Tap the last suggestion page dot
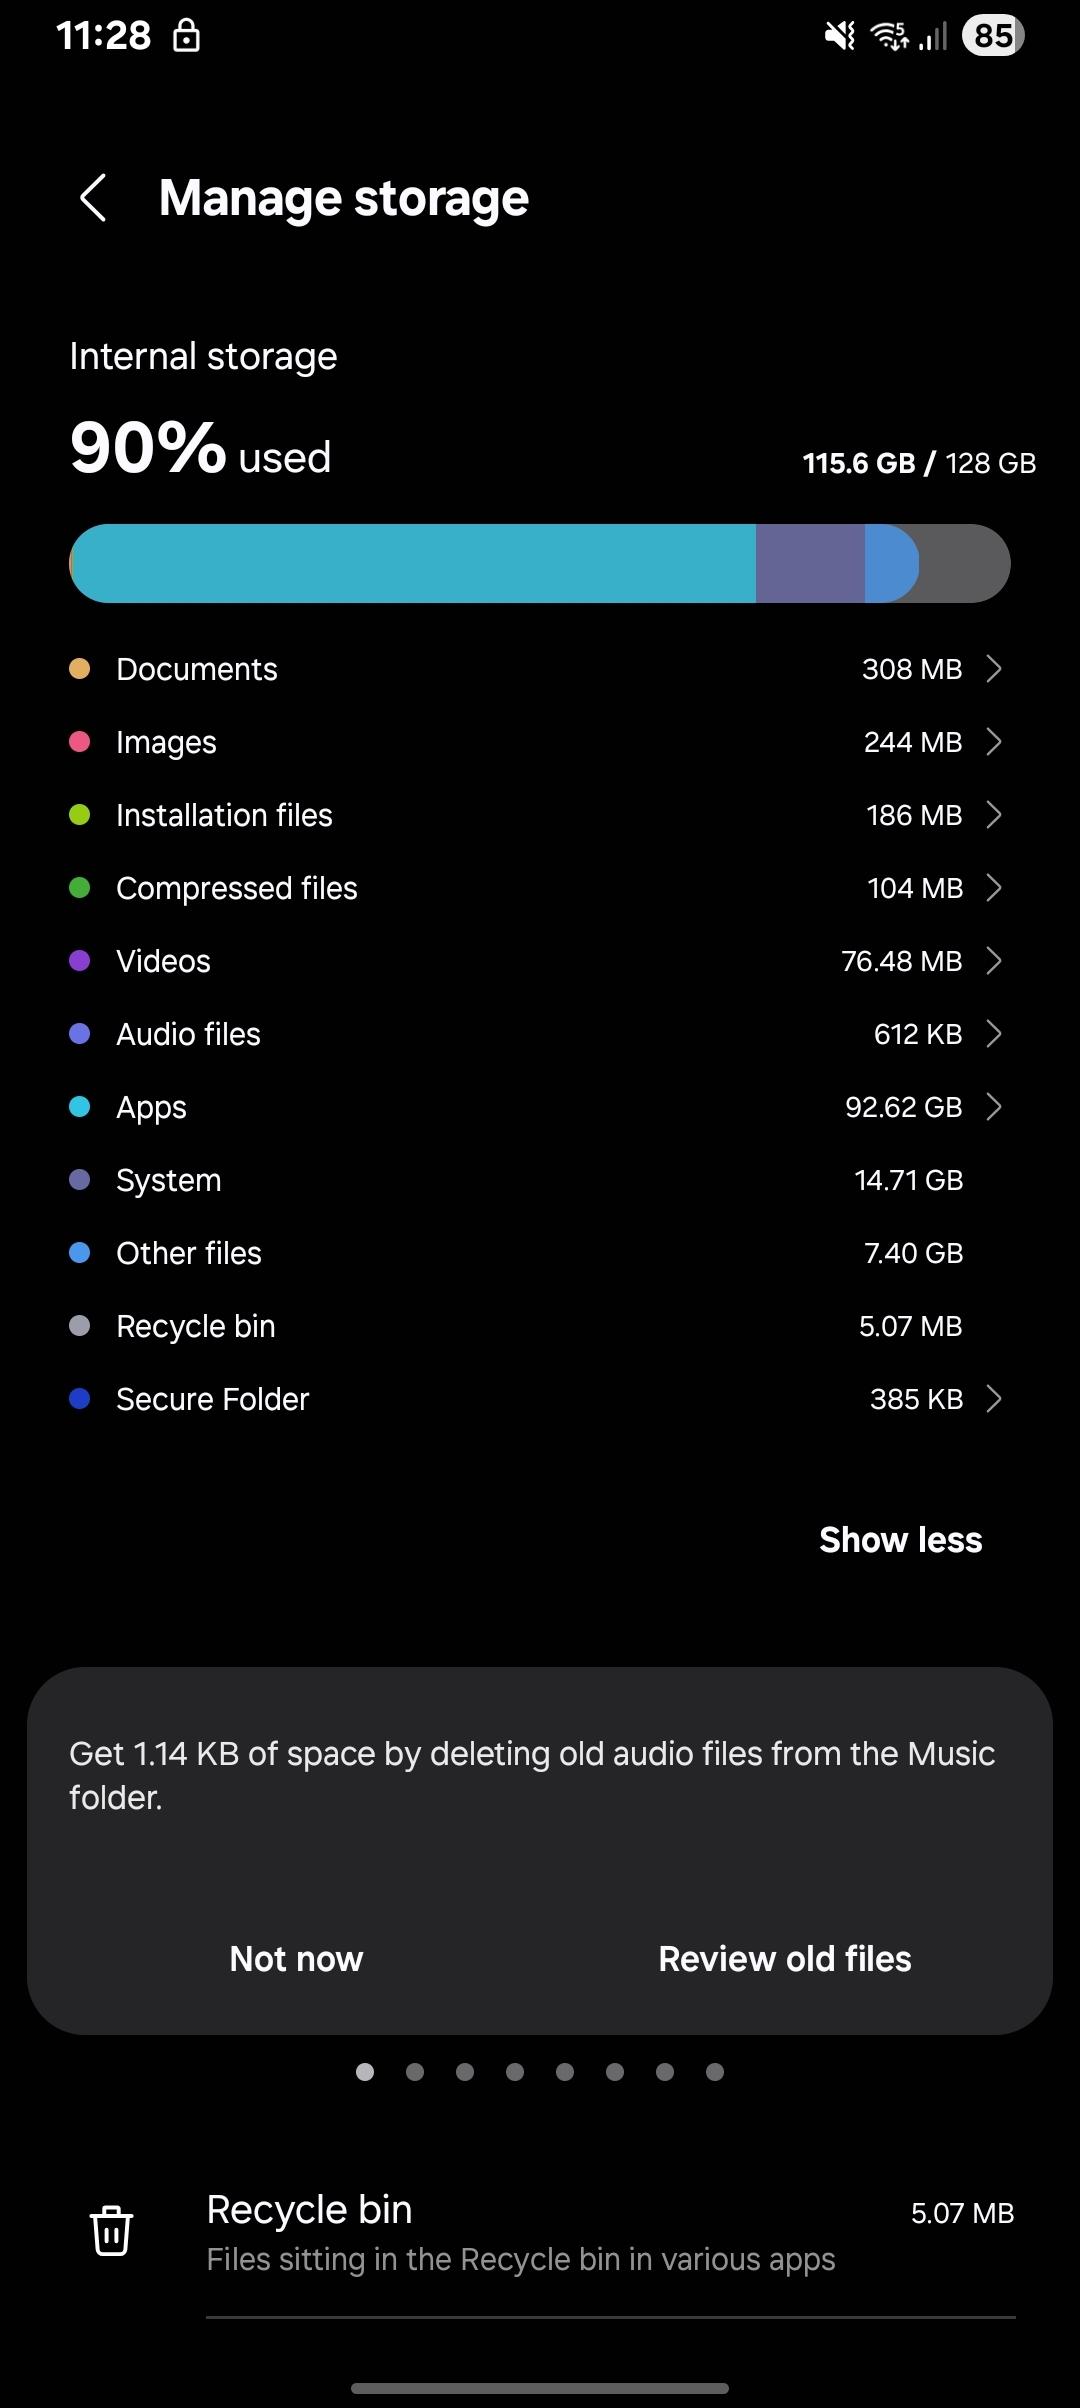This screenshot has height=2408, width=1080. pyautogui.click(x=715, y=2072)
